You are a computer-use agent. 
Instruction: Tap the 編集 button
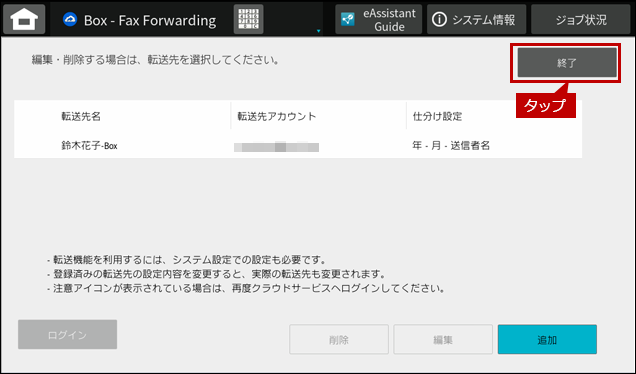tap(443, 340)
